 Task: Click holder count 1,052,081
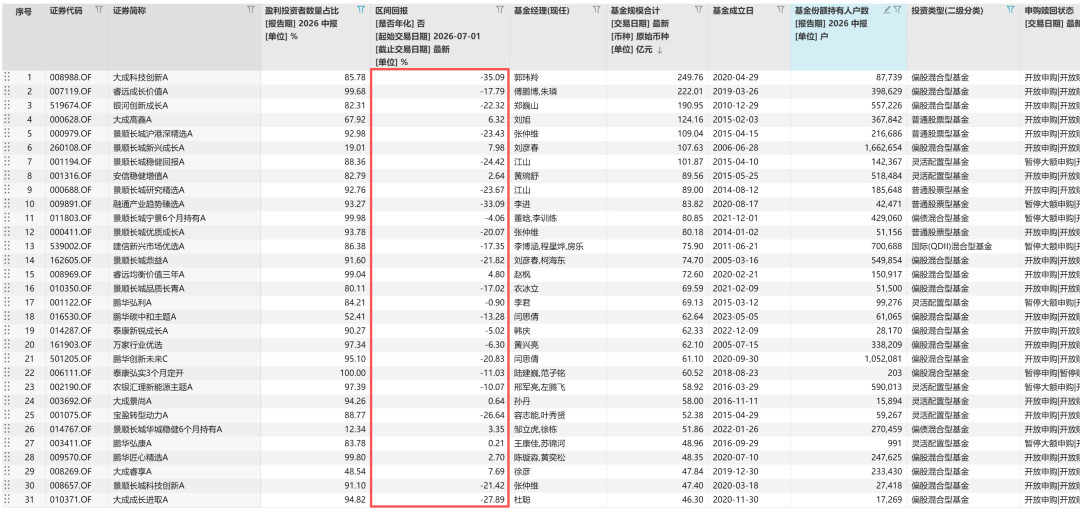click(x=883, y=359)
